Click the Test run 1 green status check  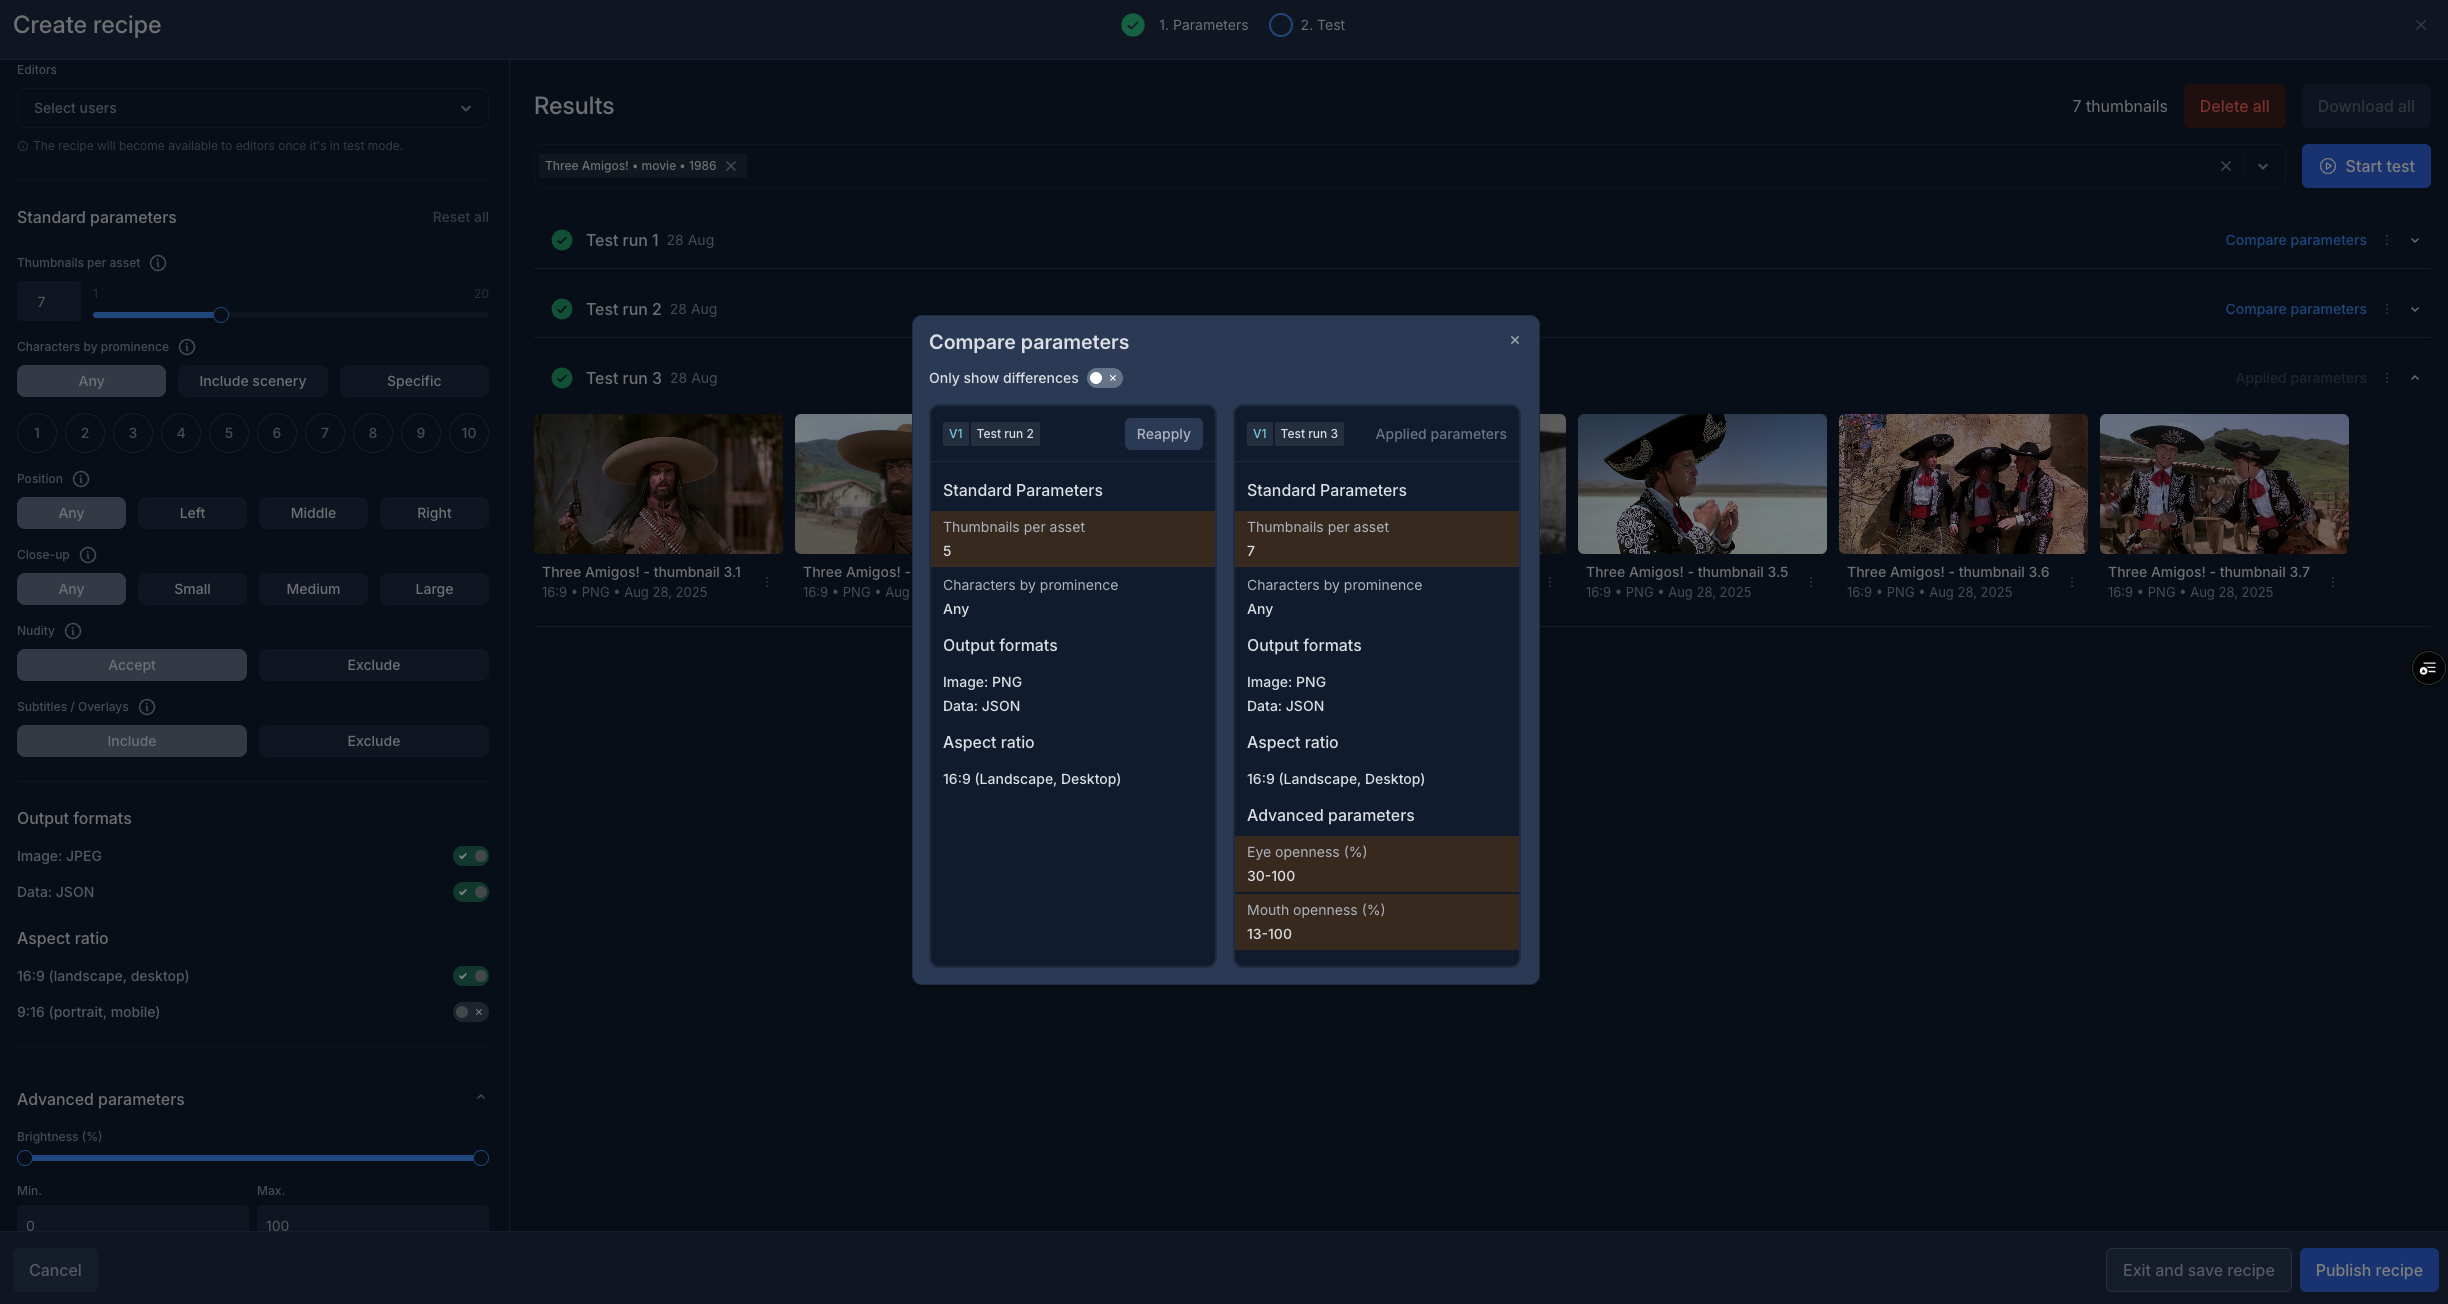tap(562, 240)
